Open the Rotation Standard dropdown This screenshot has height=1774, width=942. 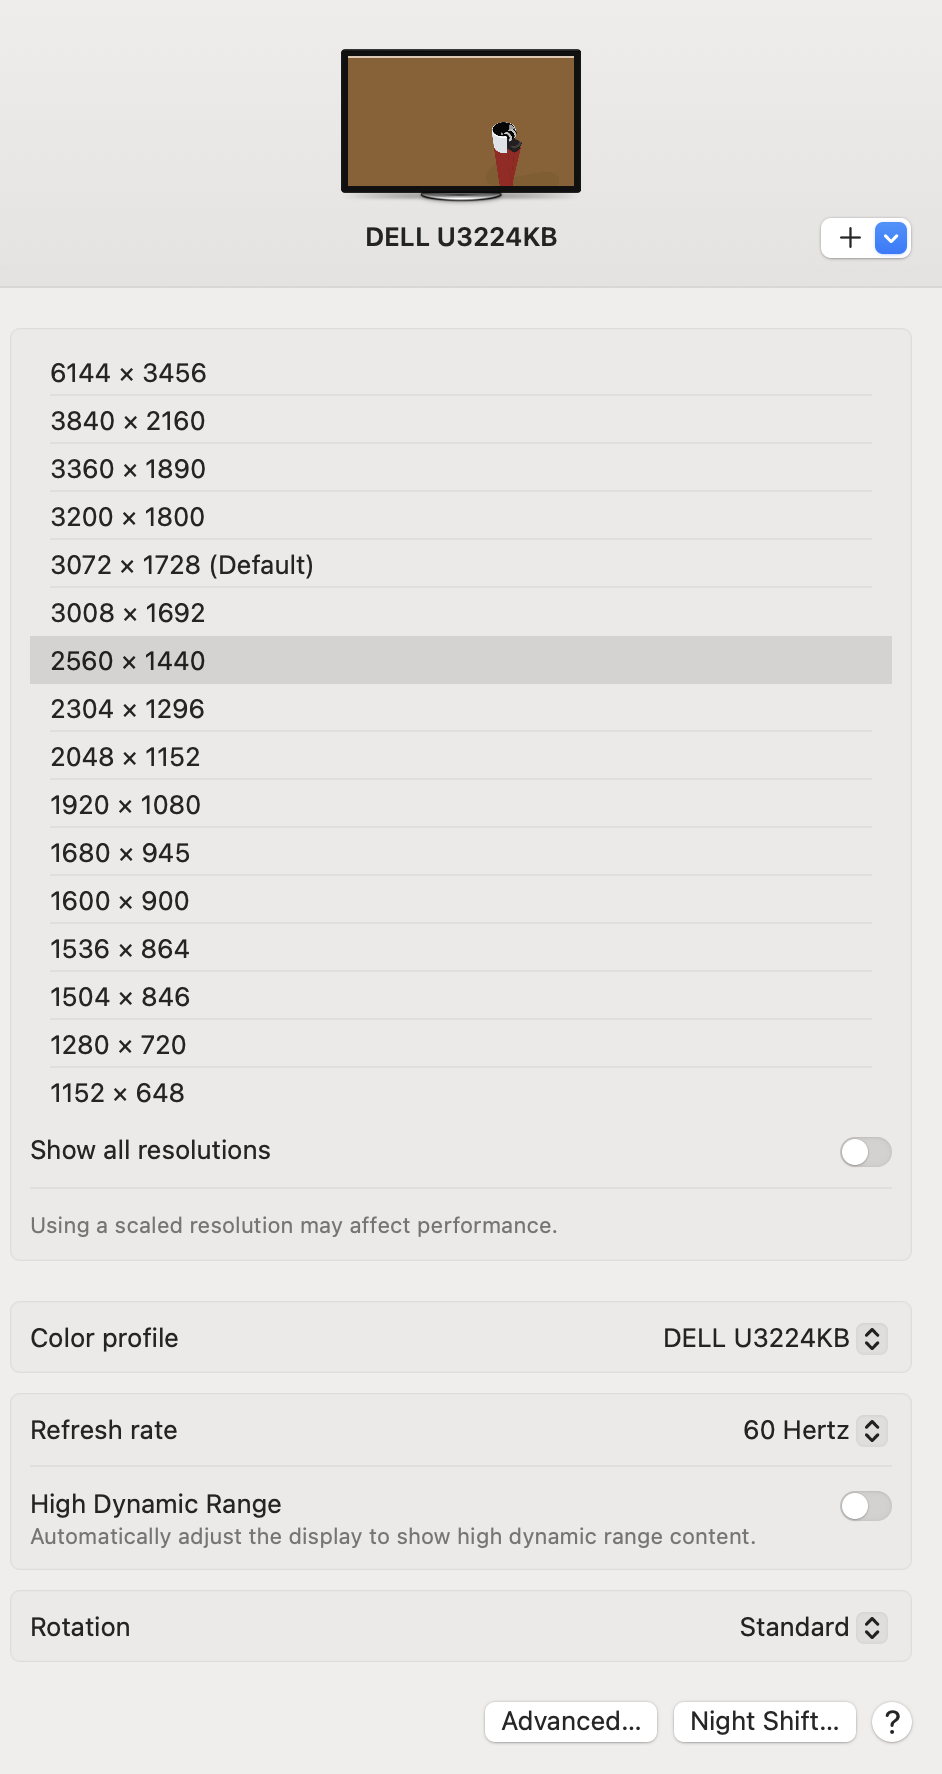pos(813,1628)
